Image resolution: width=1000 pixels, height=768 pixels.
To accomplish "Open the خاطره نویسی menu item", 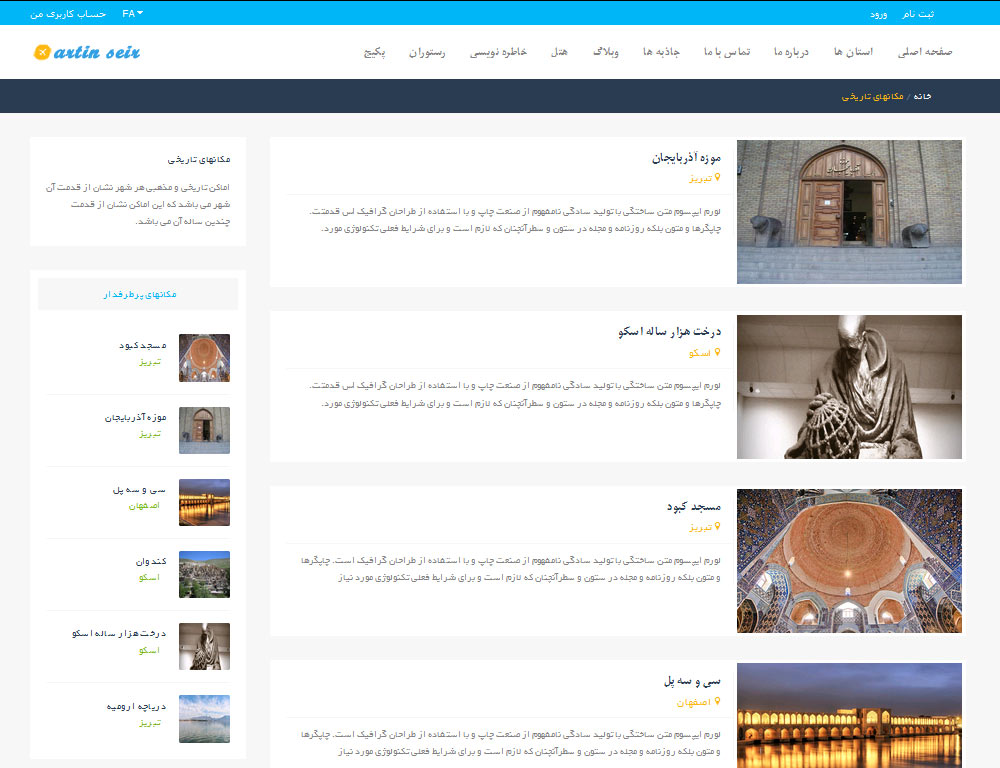I will 498,52.
